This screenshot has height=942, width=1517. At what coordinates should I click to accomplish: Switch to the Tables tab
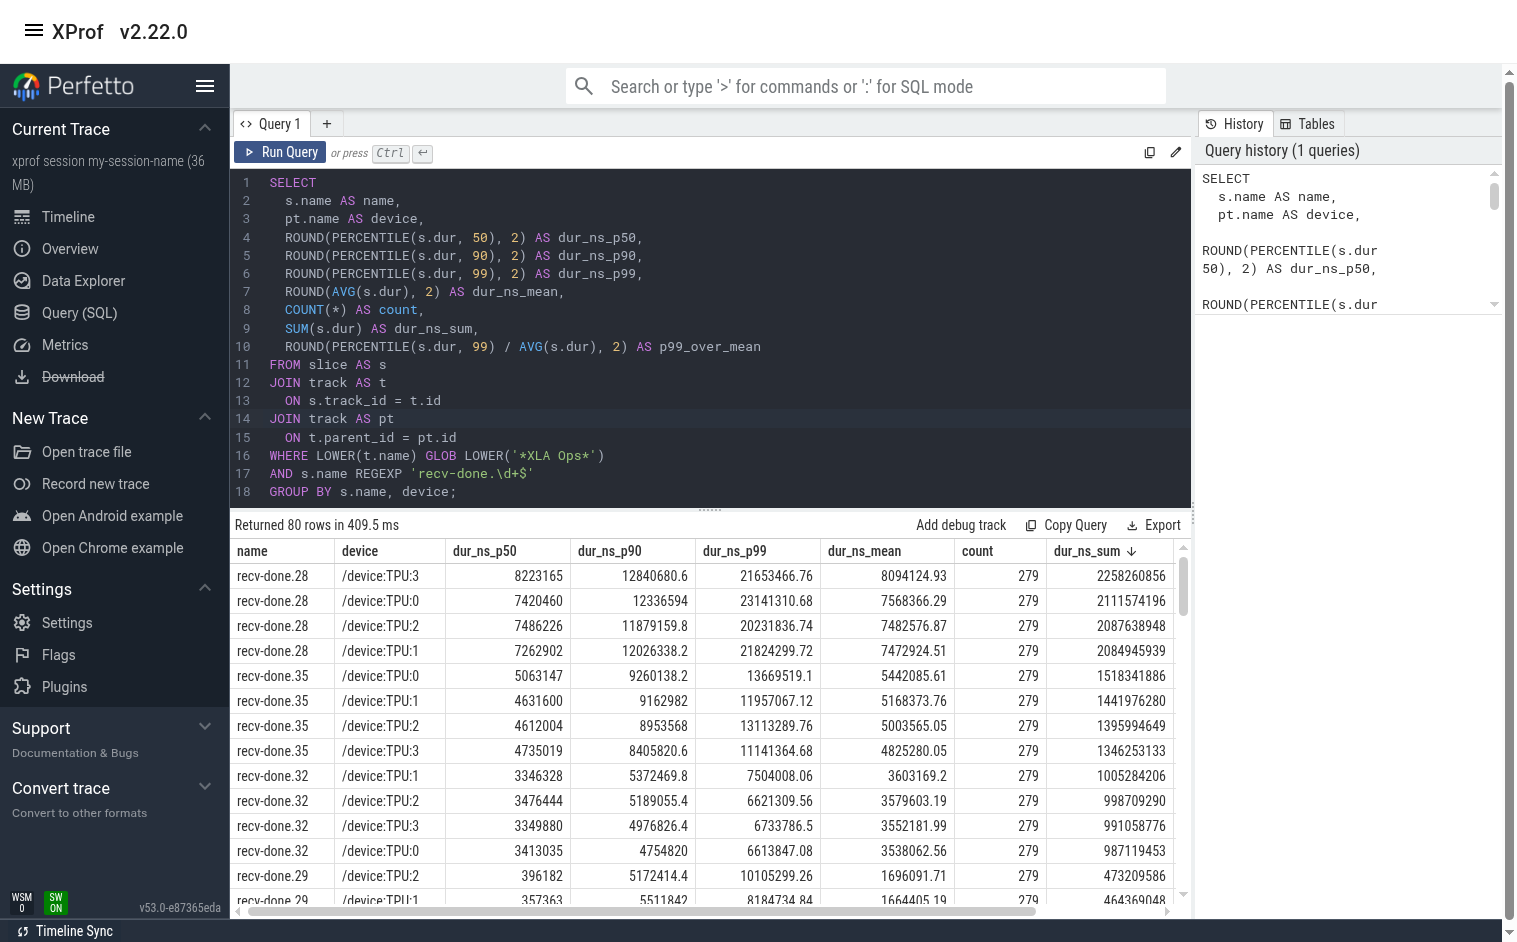point(1308,124)
